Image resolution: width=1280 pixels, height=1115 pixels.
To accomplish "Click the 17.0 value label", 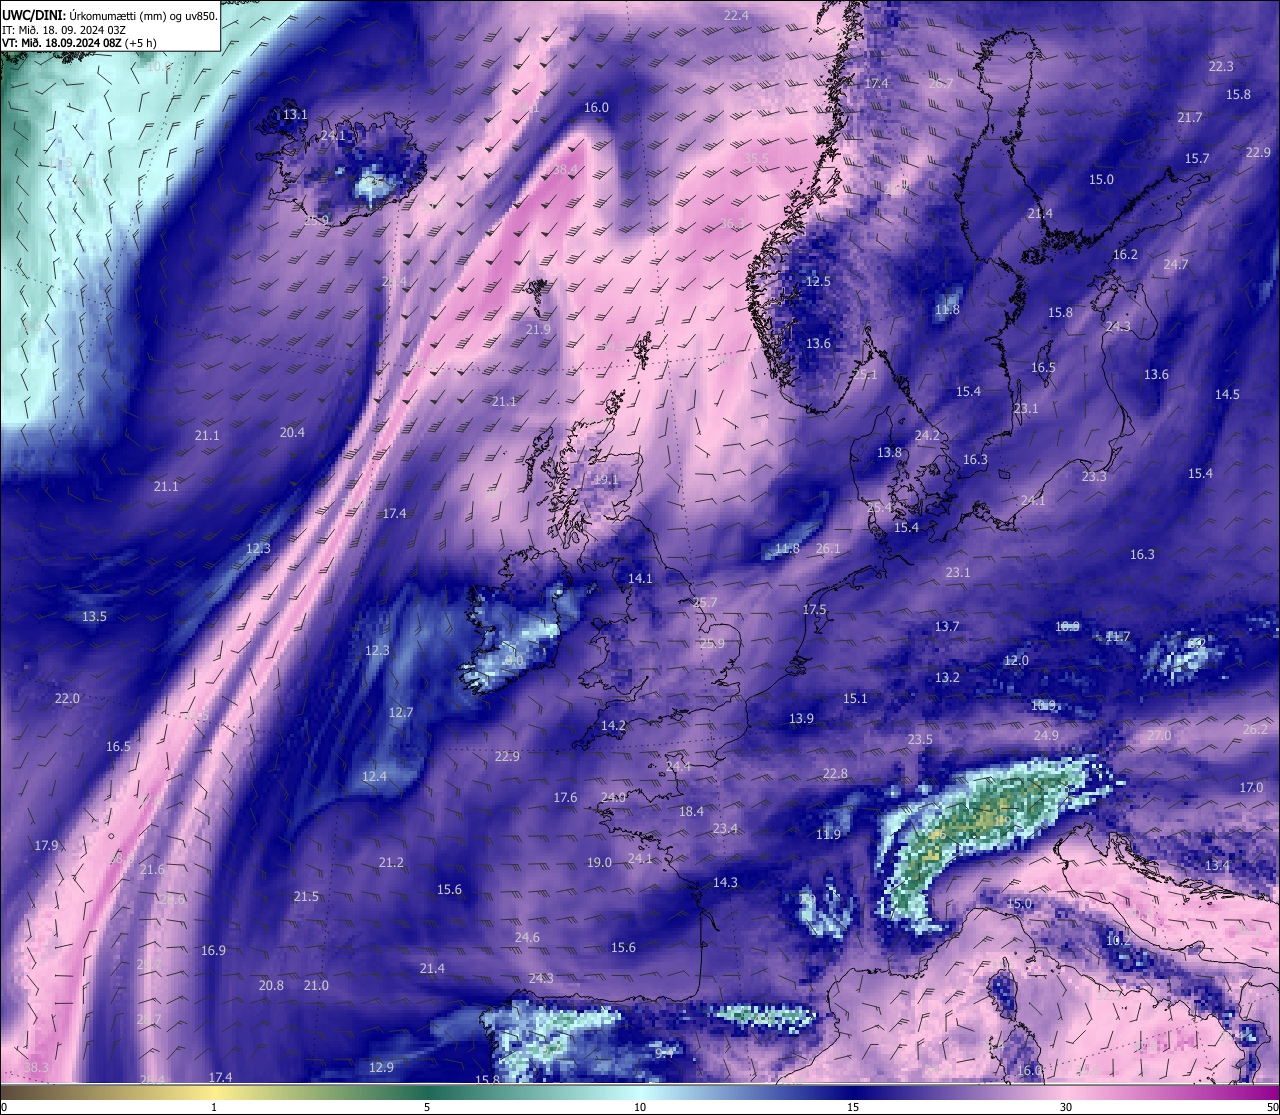I will (1251, 788).
